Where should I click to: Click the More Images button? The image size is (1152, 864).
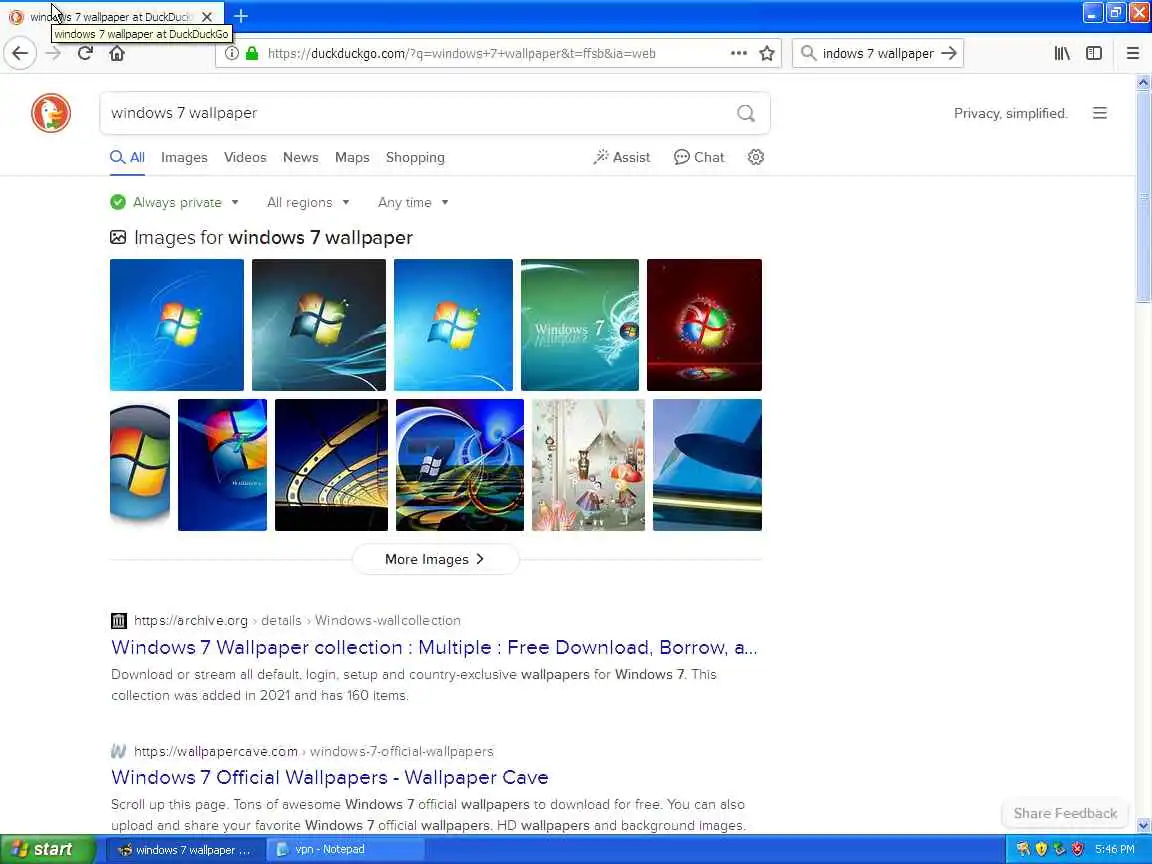click(435, 559)
